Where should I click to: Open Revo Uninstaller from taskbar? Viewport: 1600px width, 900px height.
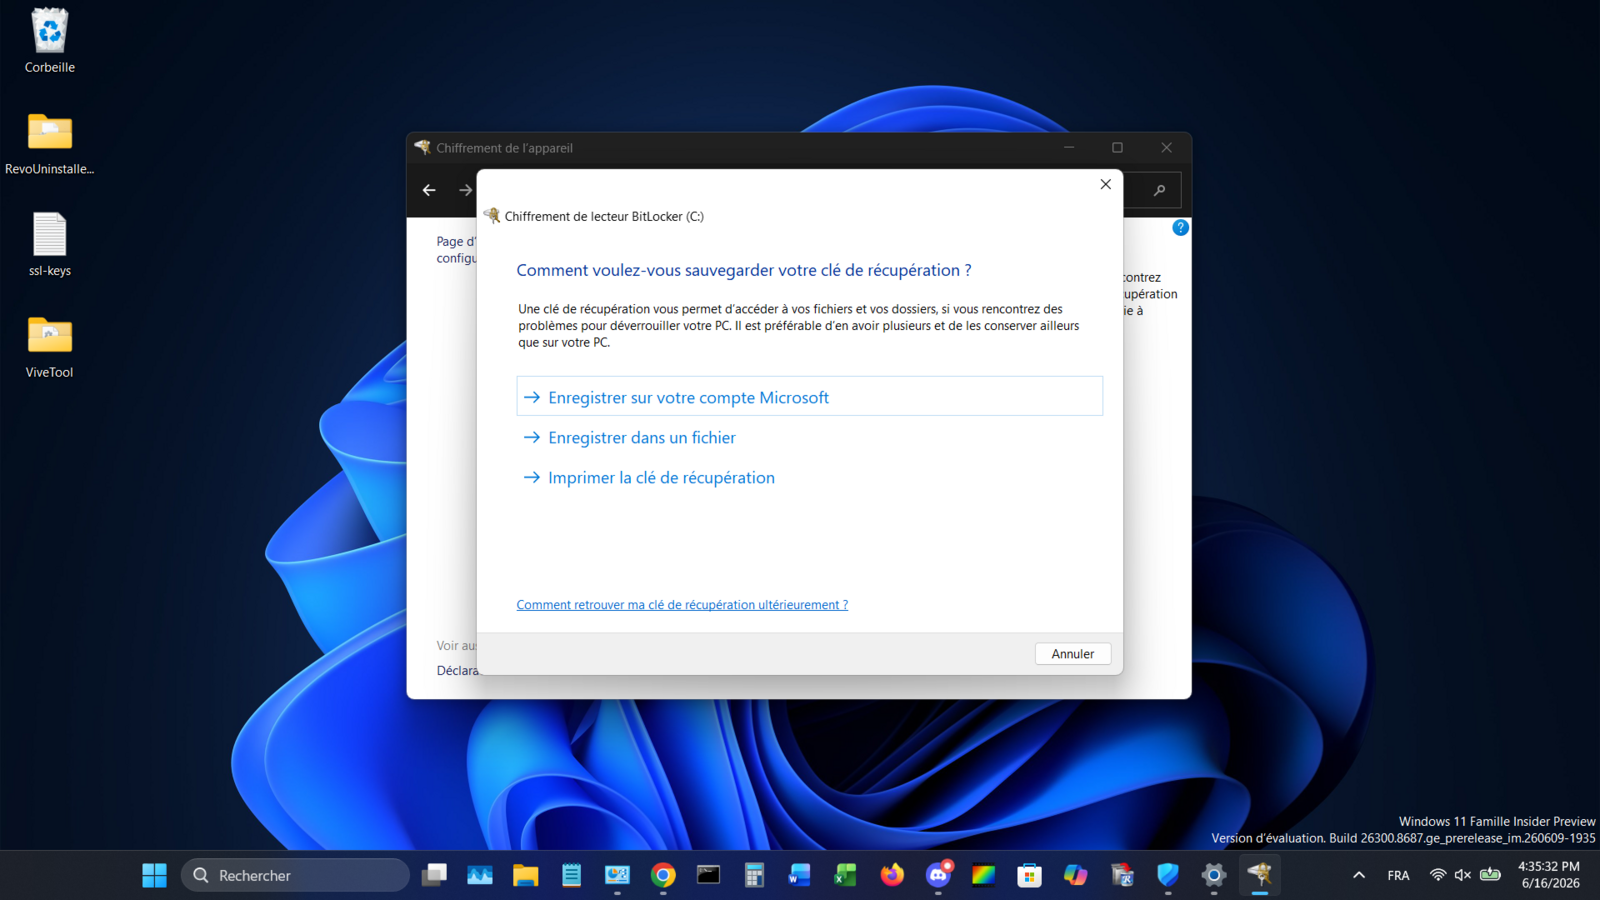point(1122,875)
